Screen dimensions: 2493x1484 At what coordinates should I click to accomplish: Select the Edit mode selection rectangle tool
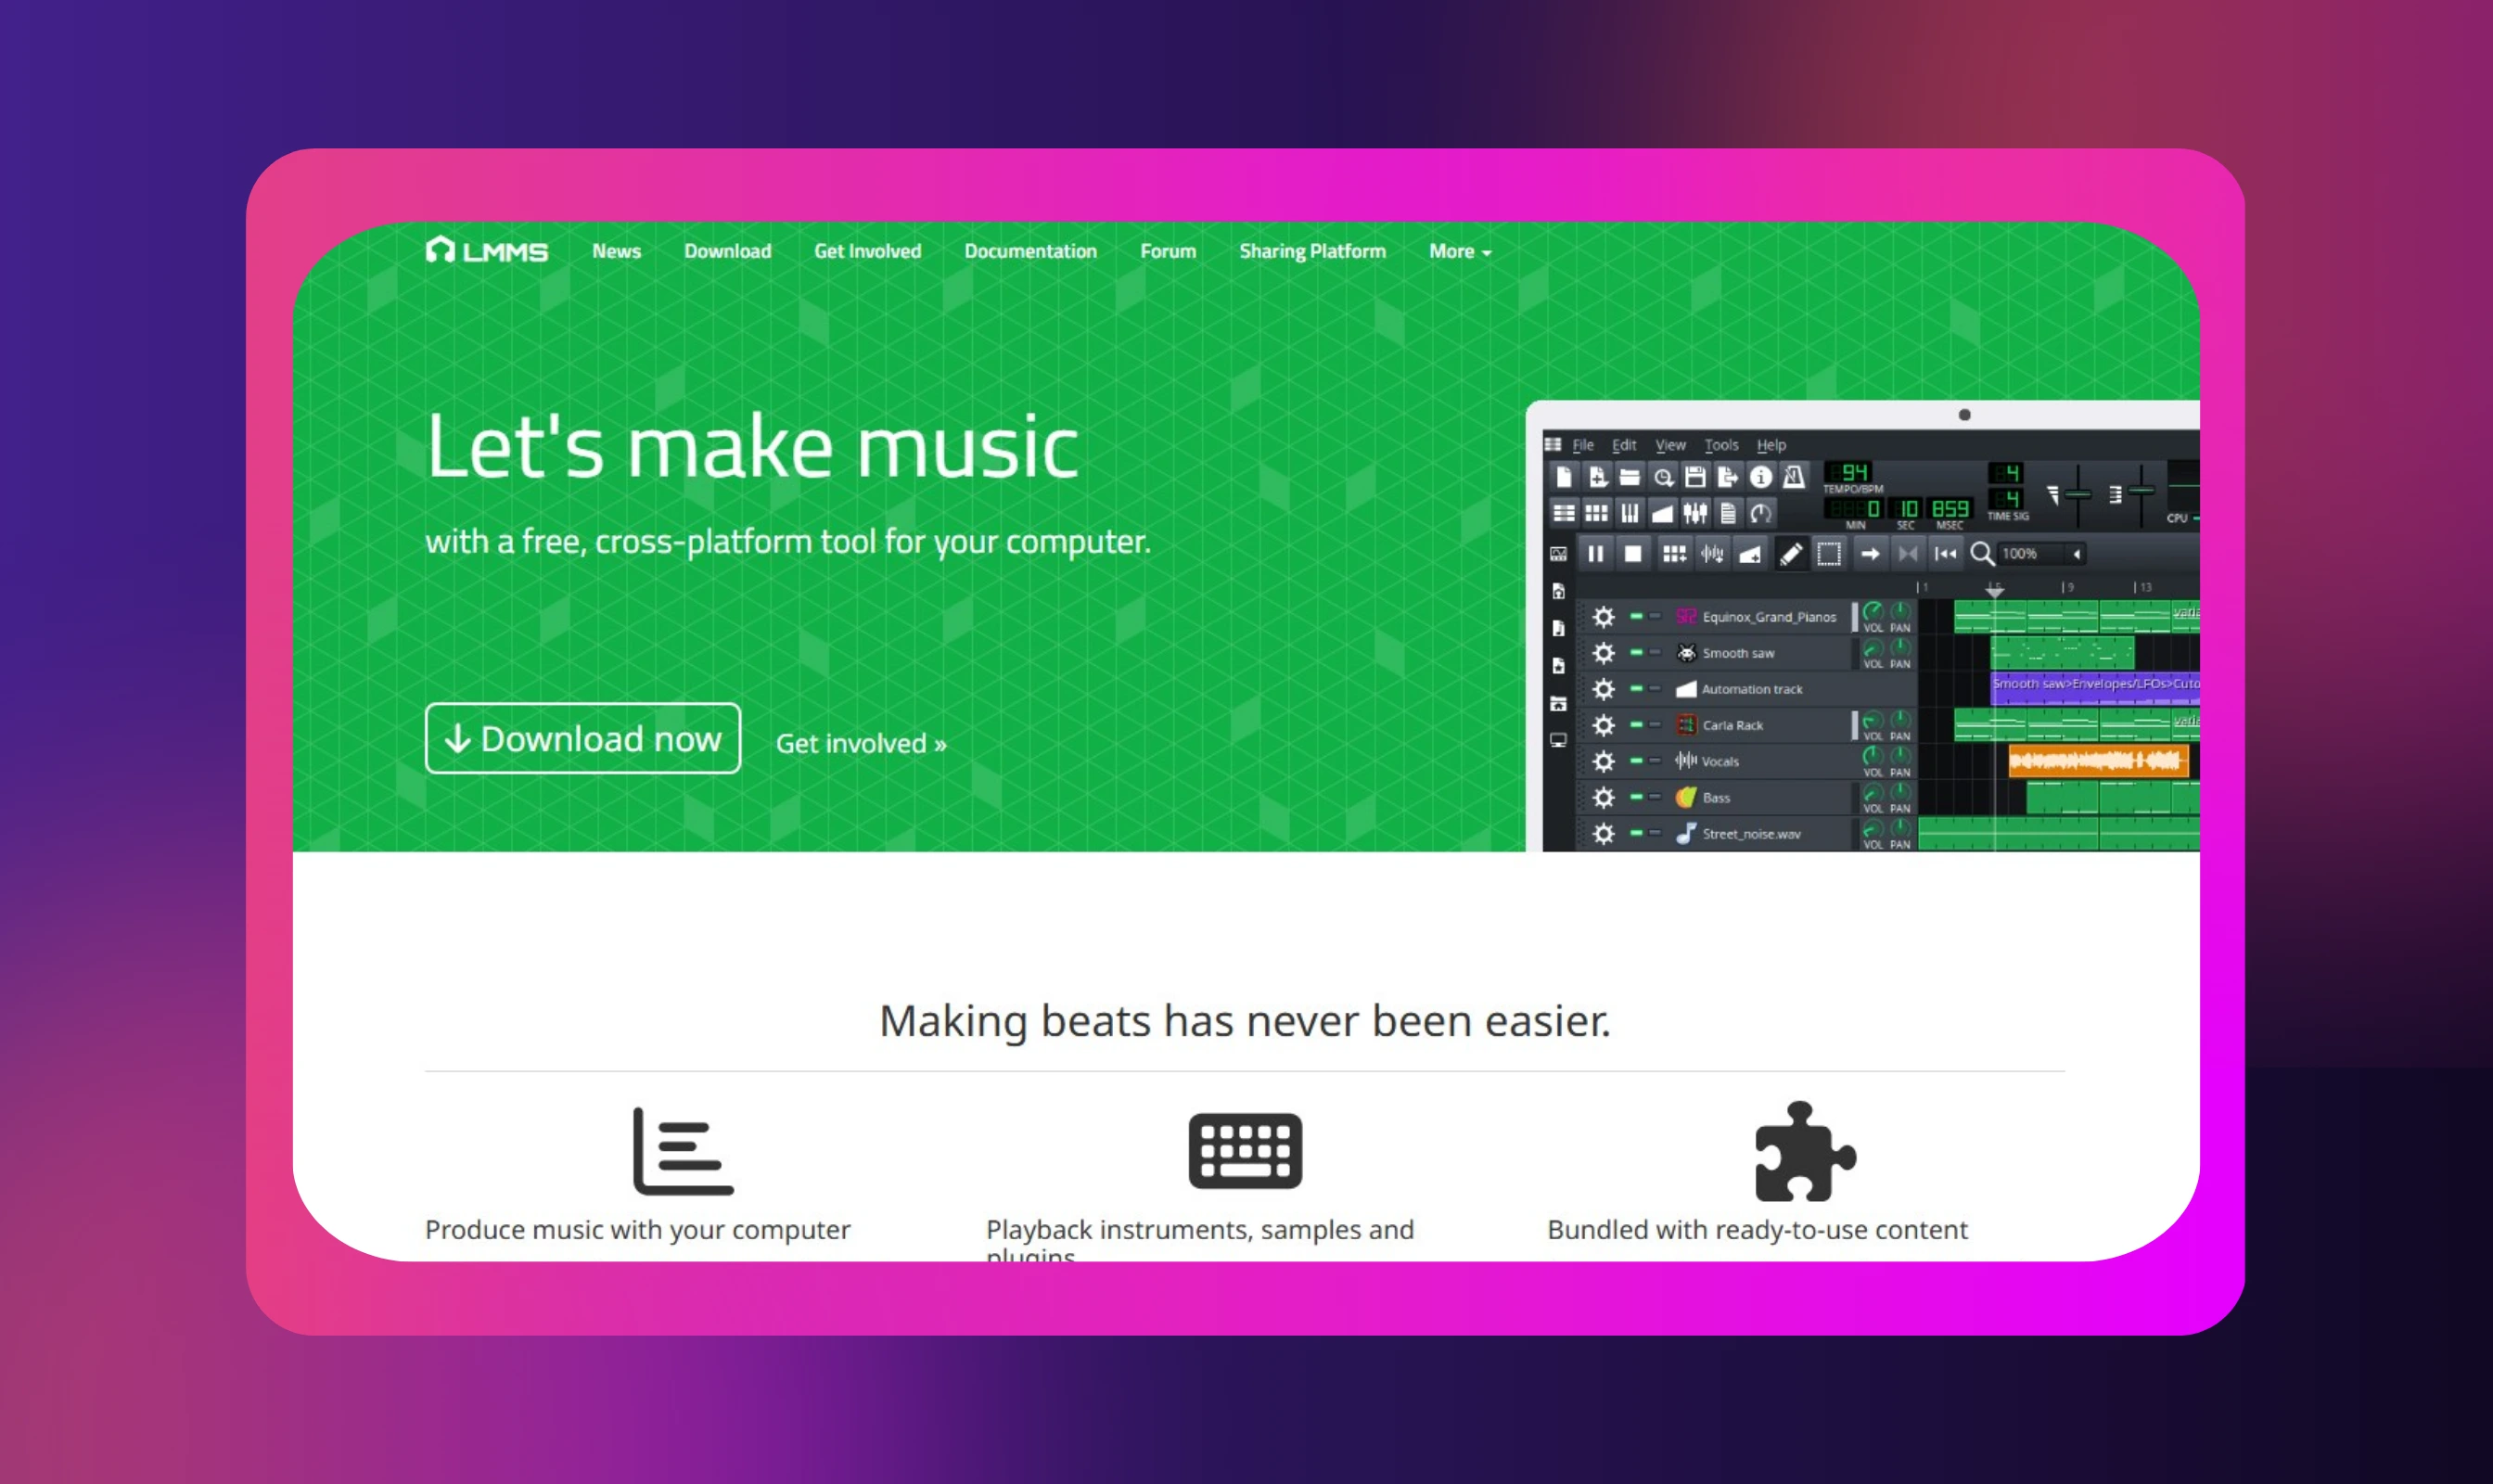tap(1829, 554)
